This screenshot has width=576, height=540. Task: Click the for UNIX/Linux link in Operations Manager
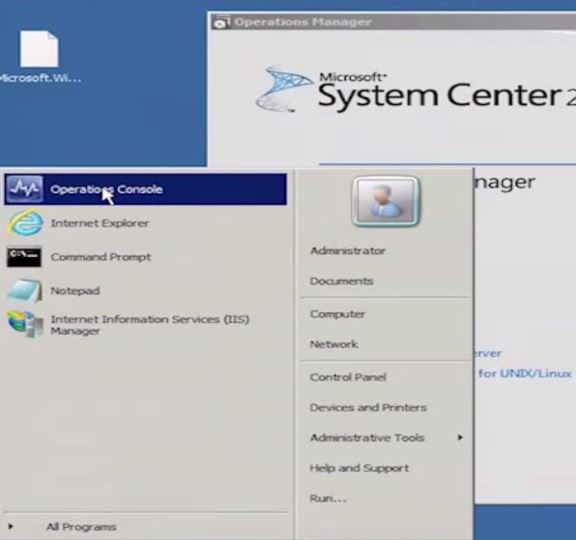(525, 374)
